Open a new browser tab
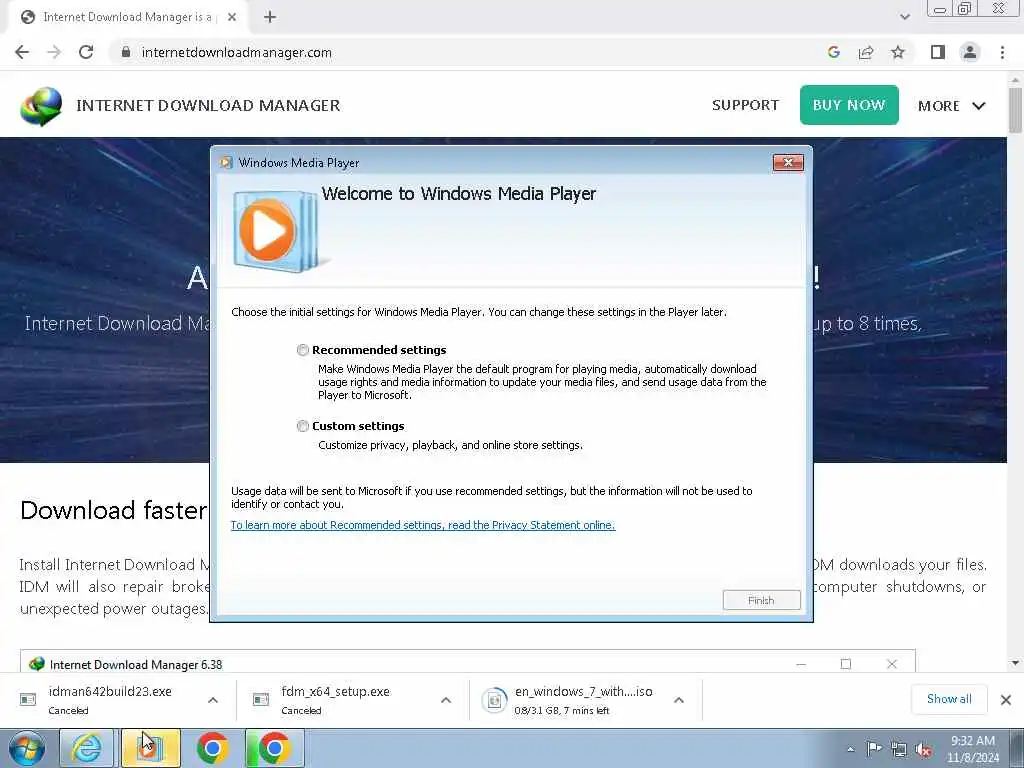This screenshot has width=1024, height=768. [270, 17]
